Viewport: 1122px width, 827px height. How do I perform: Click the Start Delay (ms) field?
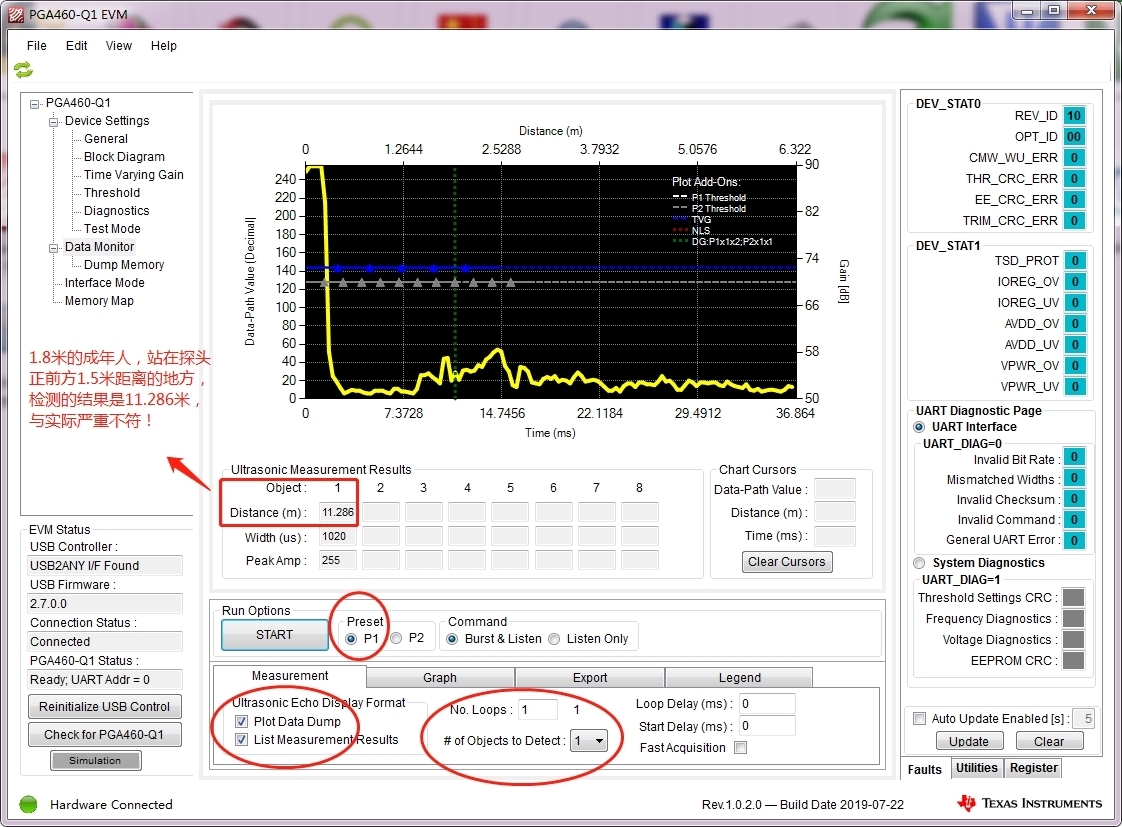(767, 726)
